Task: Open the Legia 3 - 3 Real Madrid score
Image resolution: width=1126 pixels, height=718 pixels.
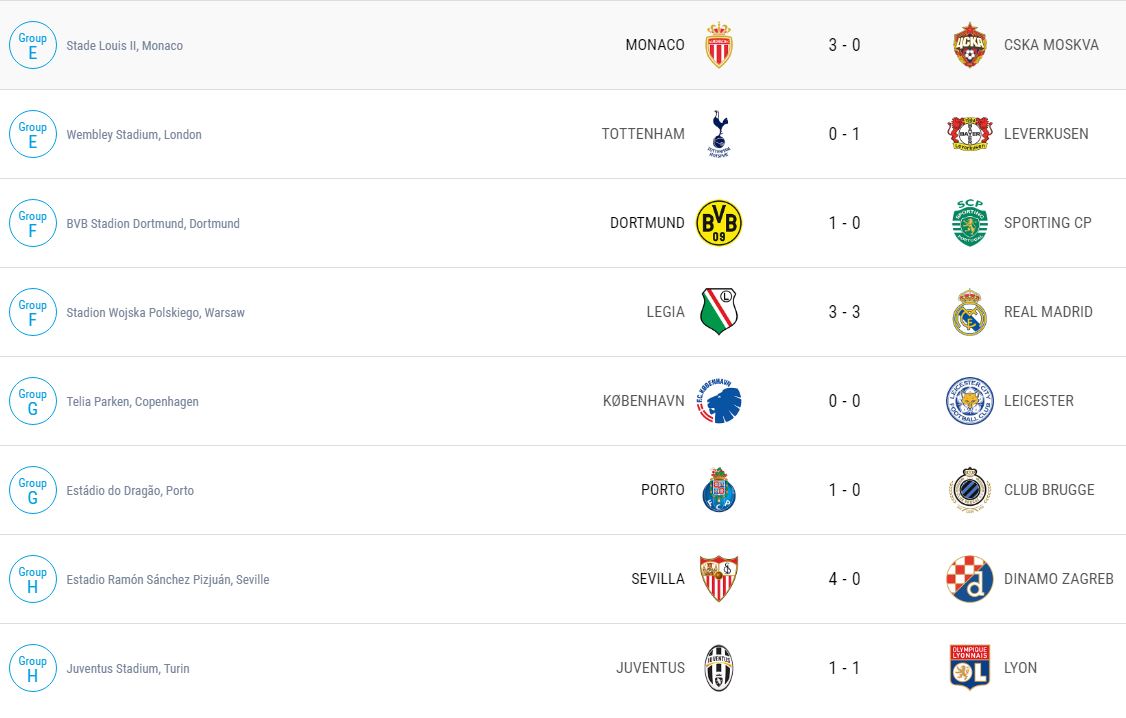Action: click(x=844, y=312)
